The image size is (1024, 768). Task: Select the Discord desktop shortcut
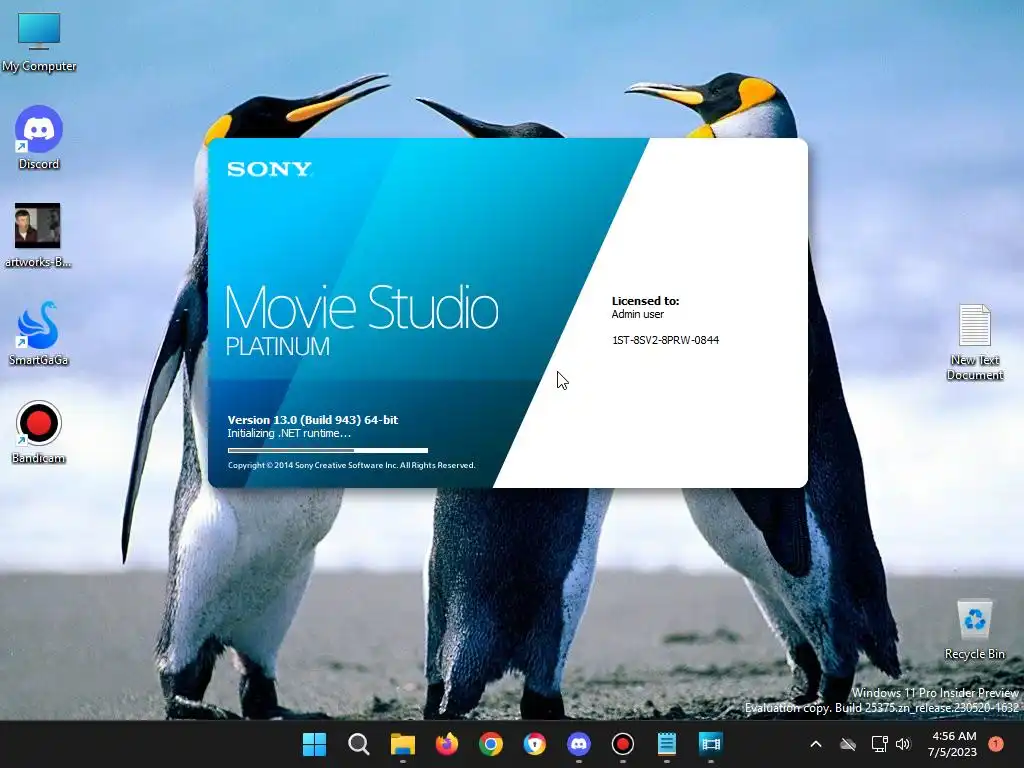point(39,137)
